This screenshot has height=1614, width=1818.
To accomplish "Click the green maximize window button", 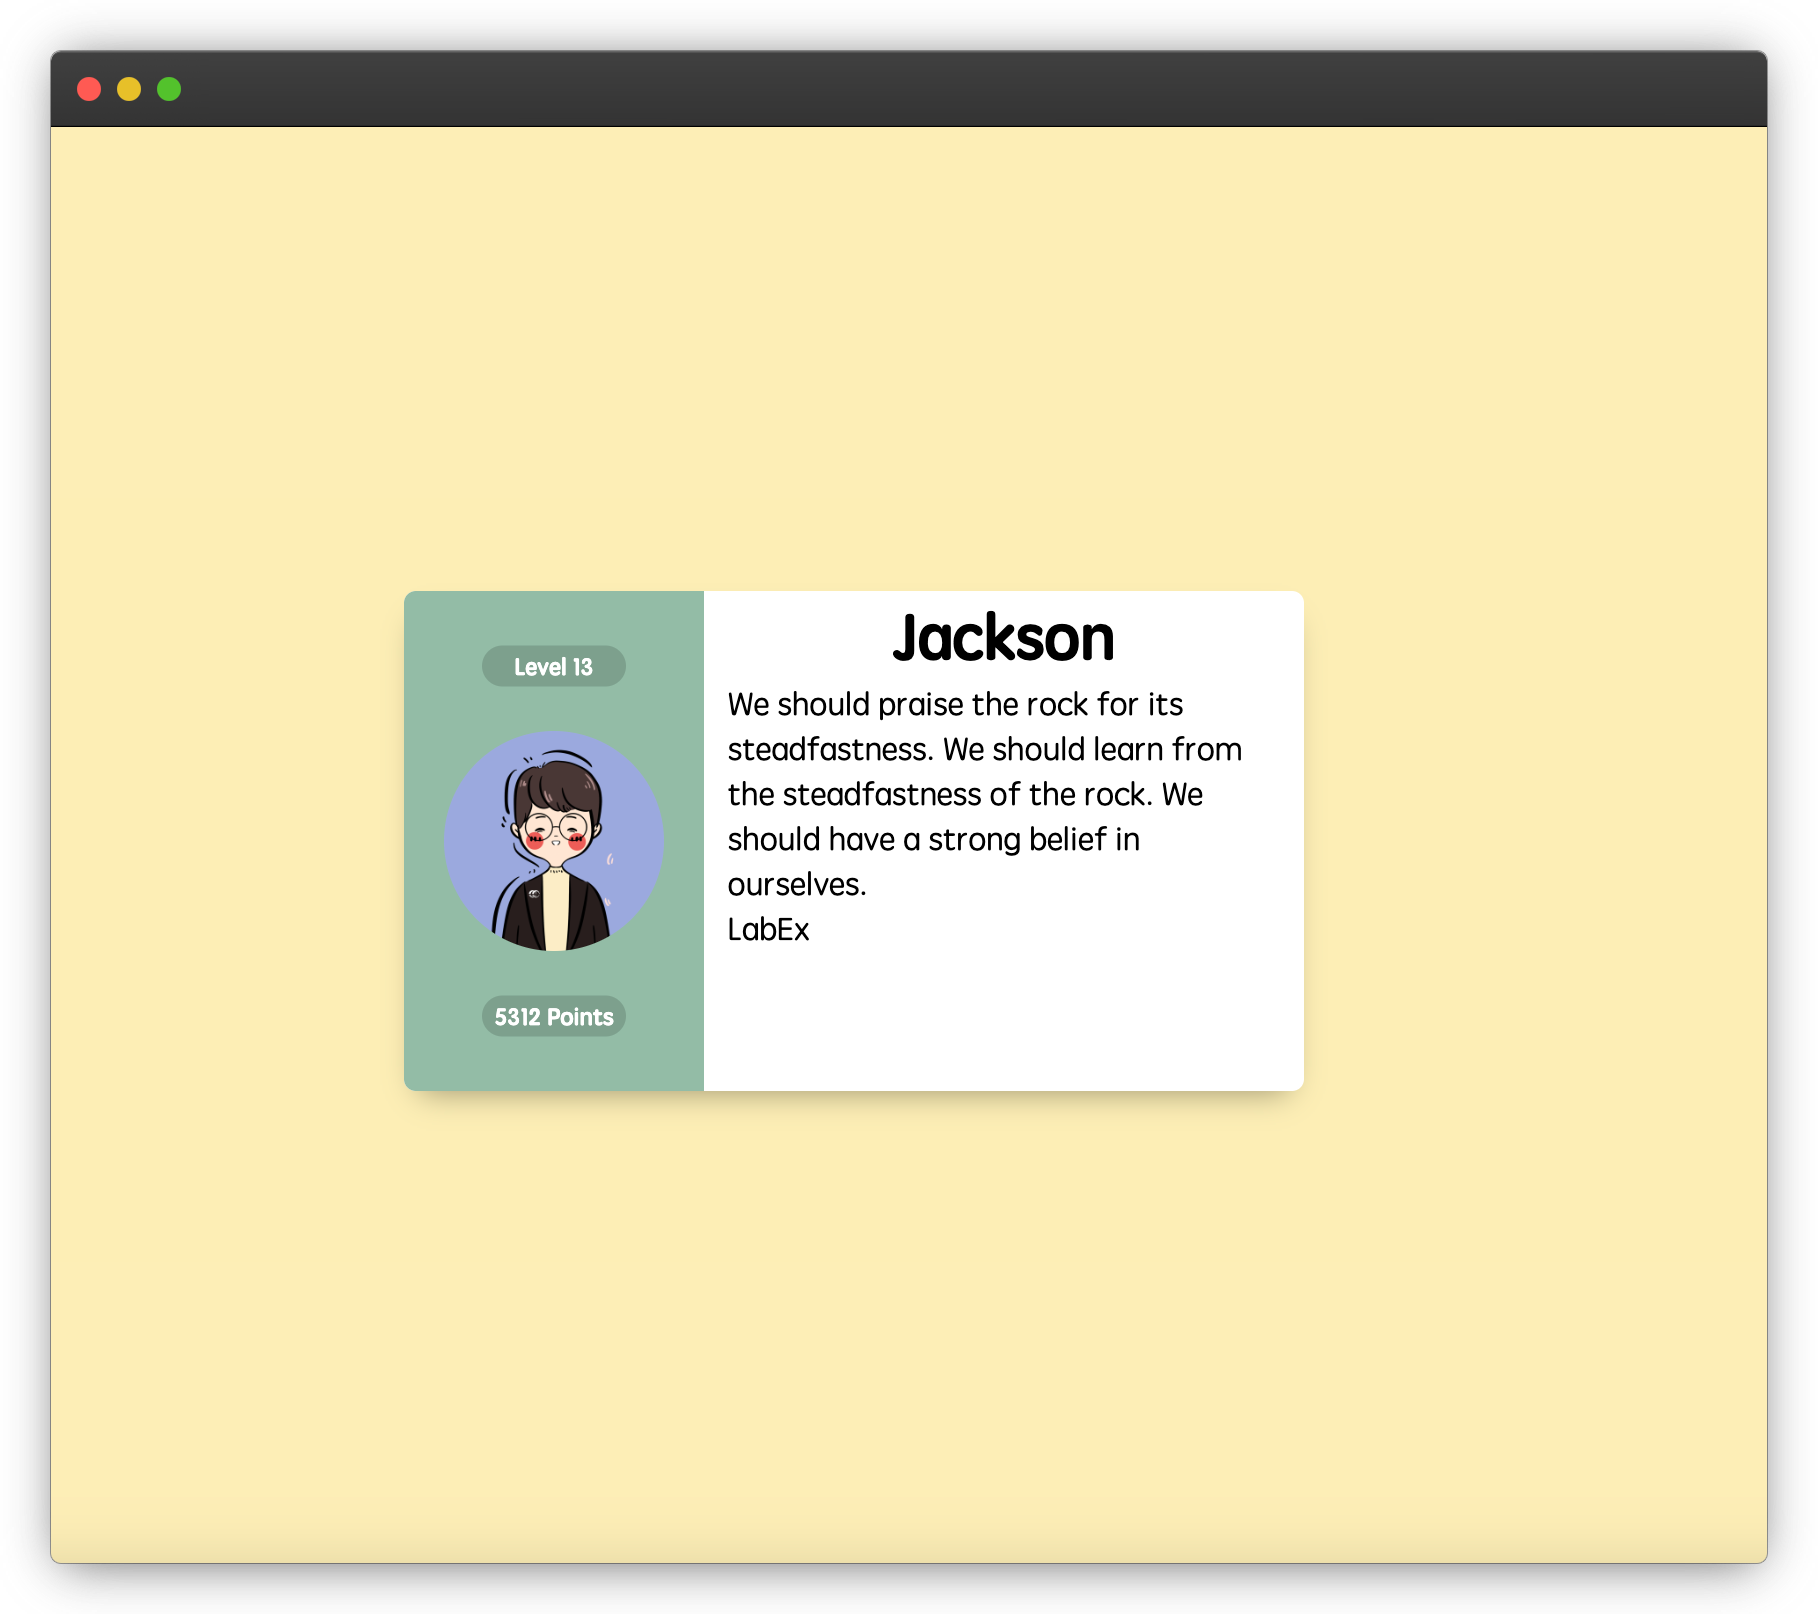I will tap(169, 89).
